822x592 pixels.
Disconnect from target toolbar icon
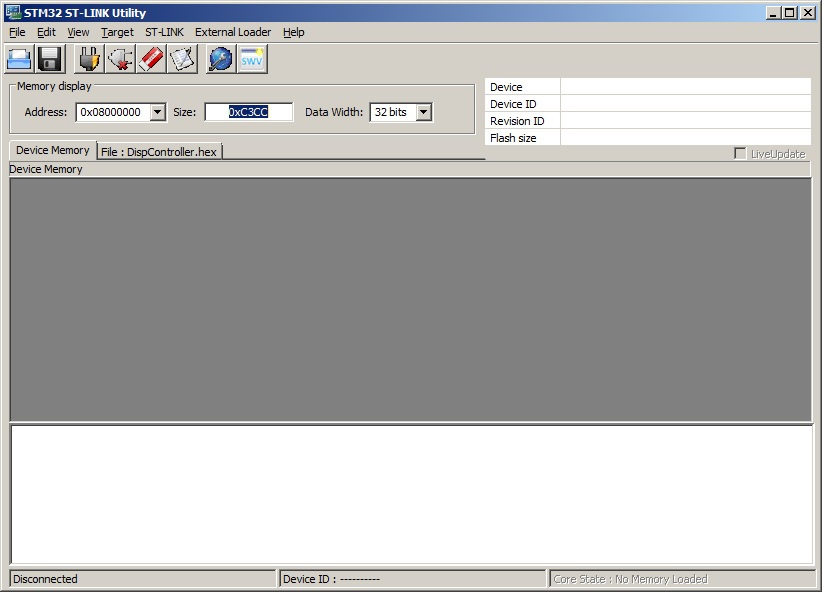(x=121, y=59)
